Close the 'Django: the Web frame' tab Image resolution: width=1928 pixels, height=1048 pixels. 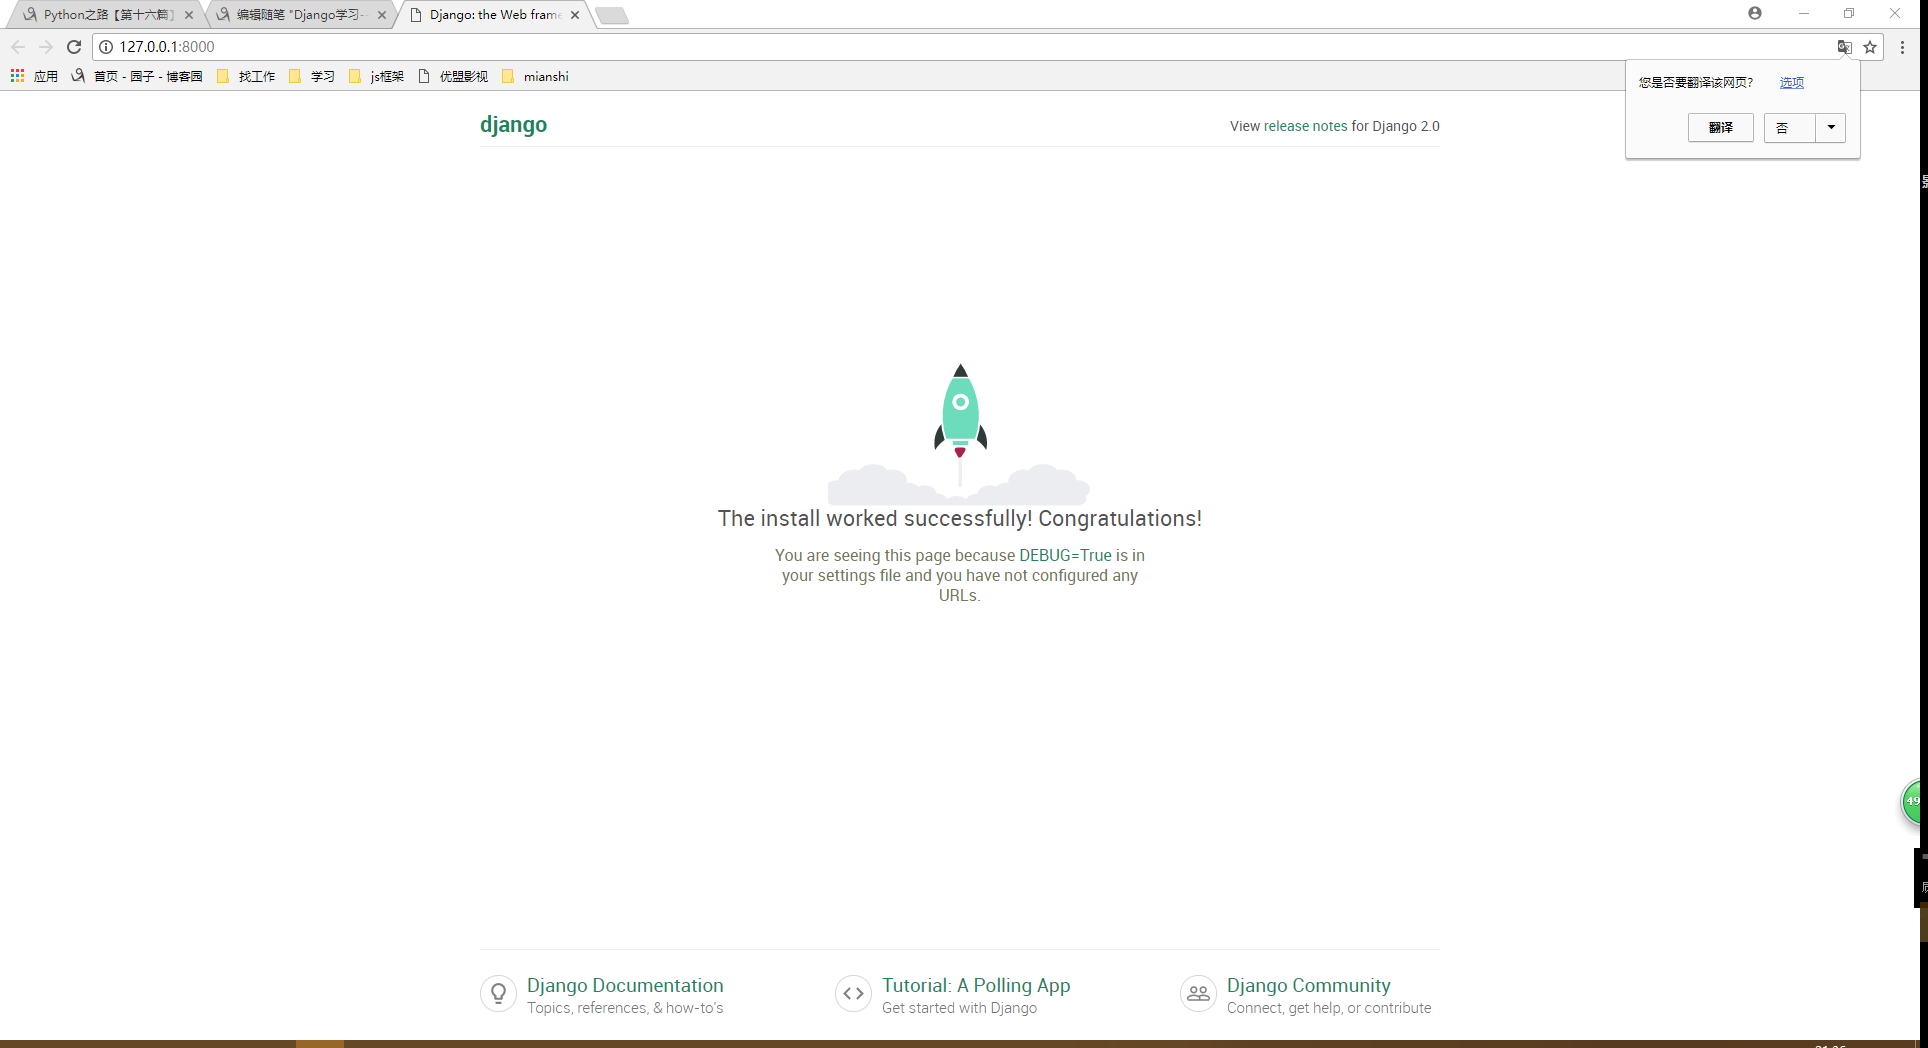coord(575,15)
